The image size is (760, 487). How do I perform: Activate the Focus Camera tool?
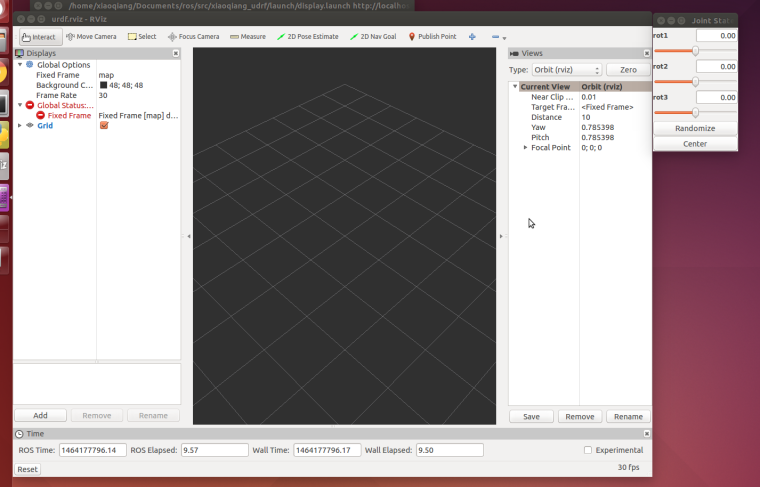click(193, 37)
